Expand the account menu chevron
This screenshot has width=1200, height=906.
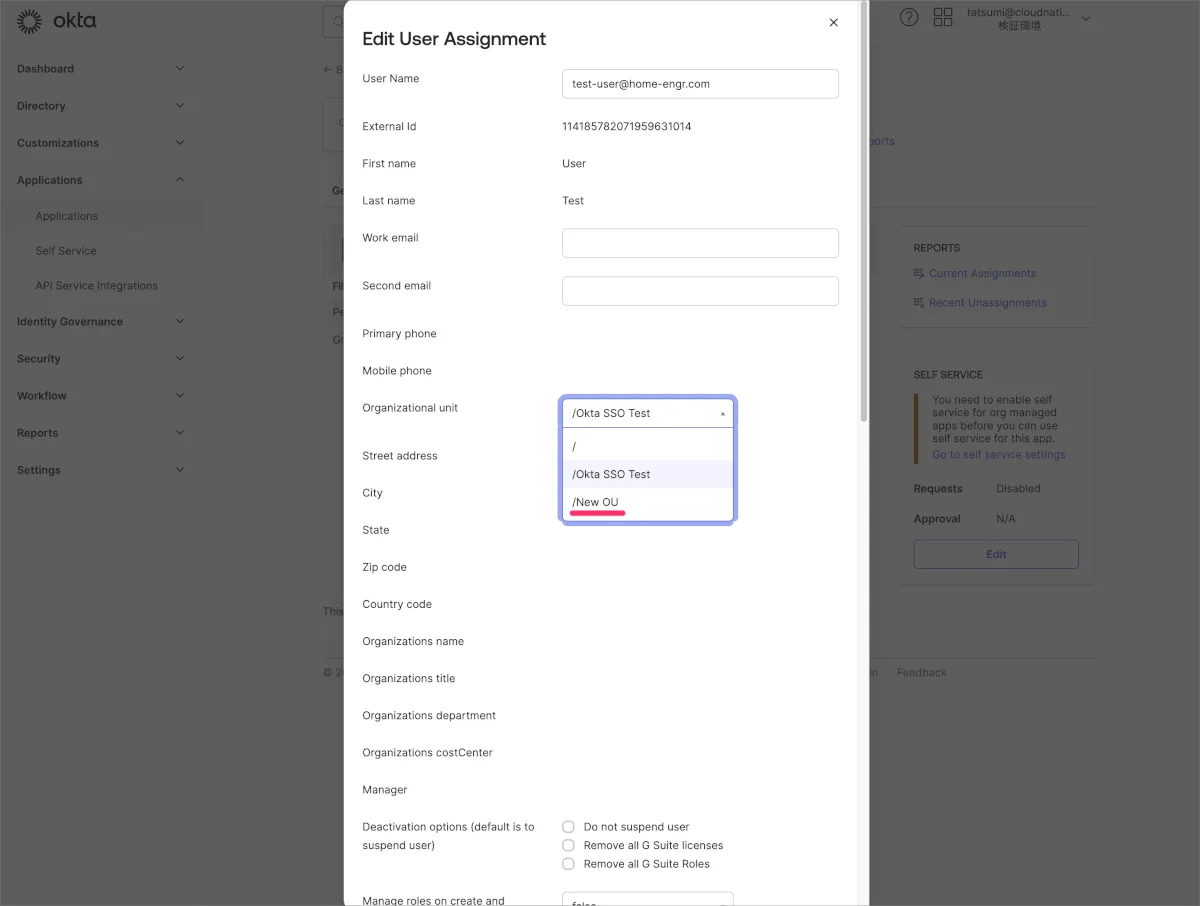1087,19
